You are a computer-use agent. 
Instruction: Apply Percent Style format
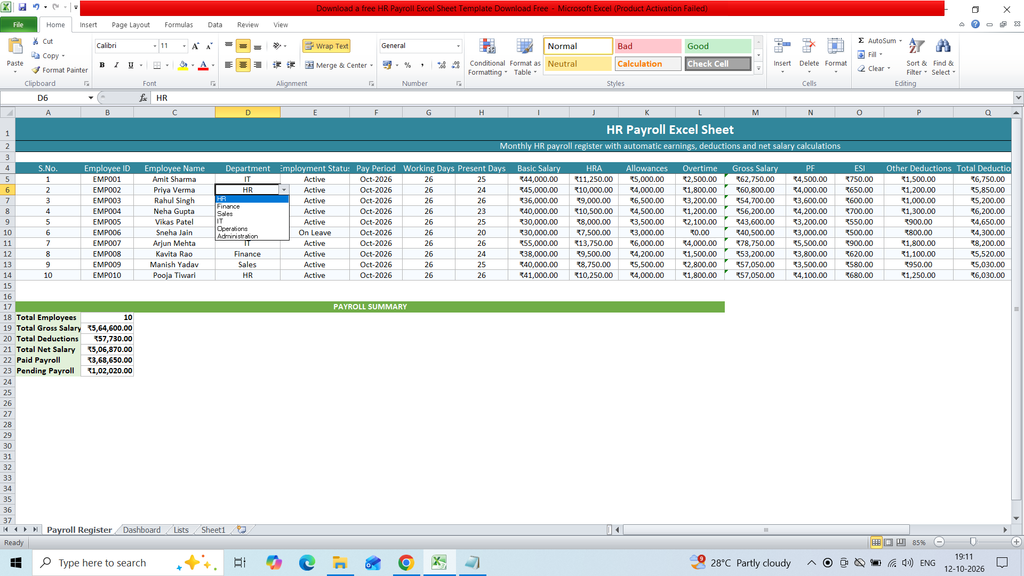click(x=408, y=65)
